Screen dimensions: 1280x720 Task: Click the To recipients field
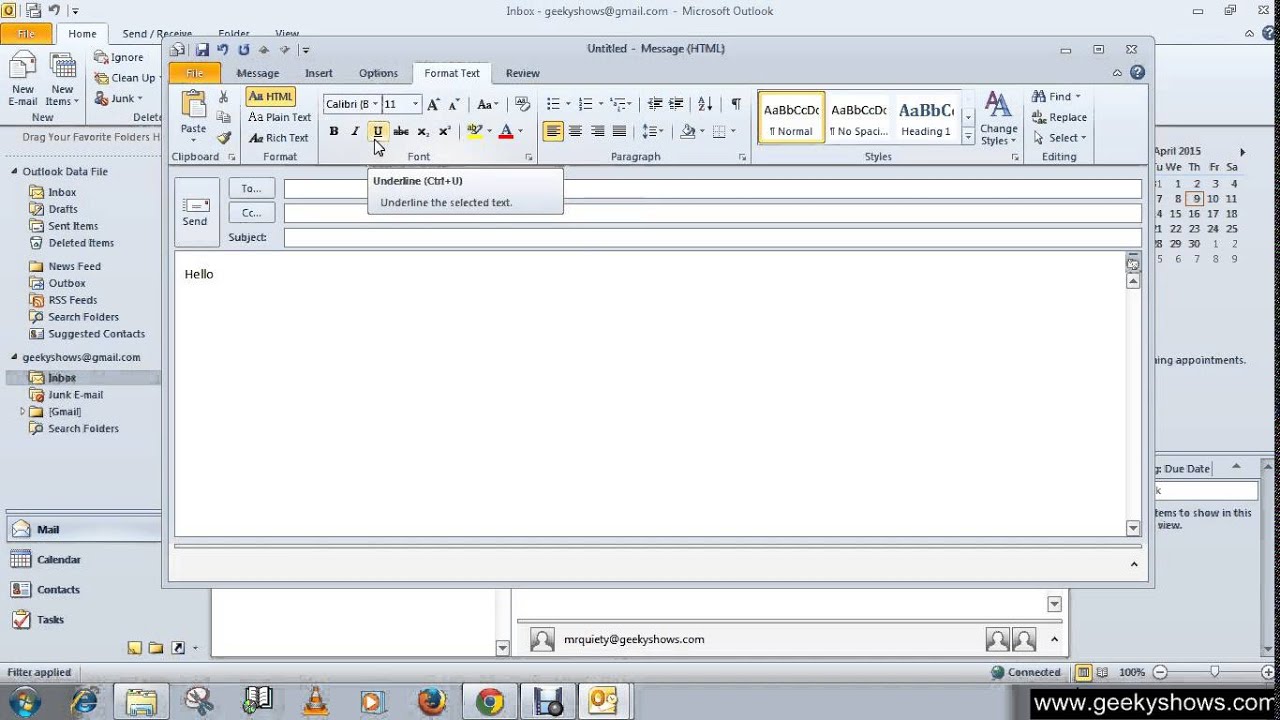pos(713,189)
